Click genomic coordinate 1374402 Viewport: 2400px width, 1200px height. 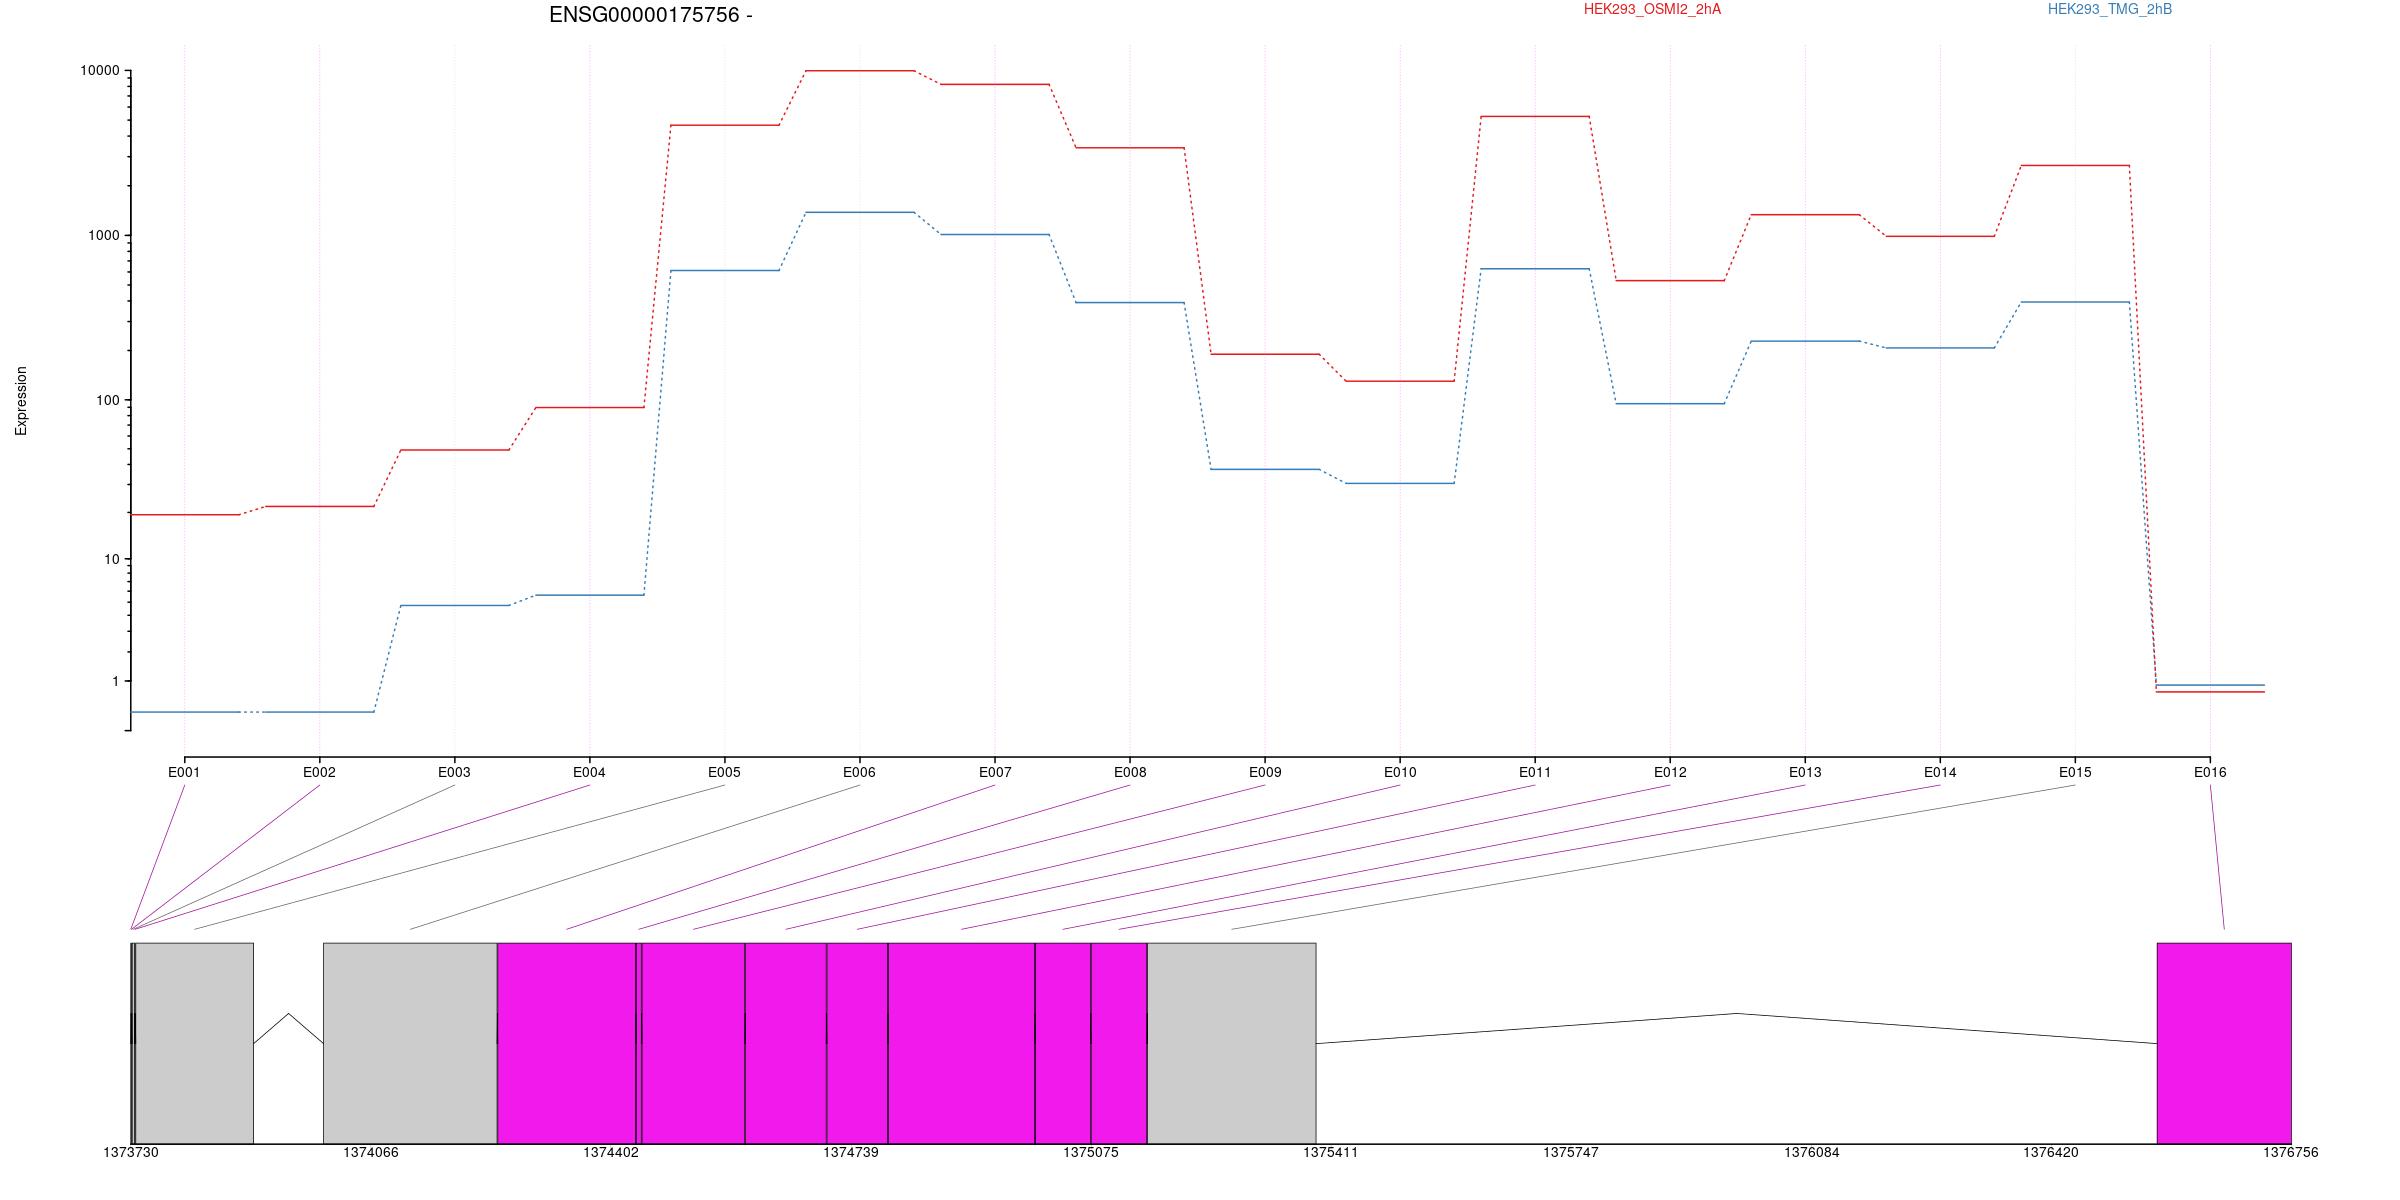point(611,1153)
